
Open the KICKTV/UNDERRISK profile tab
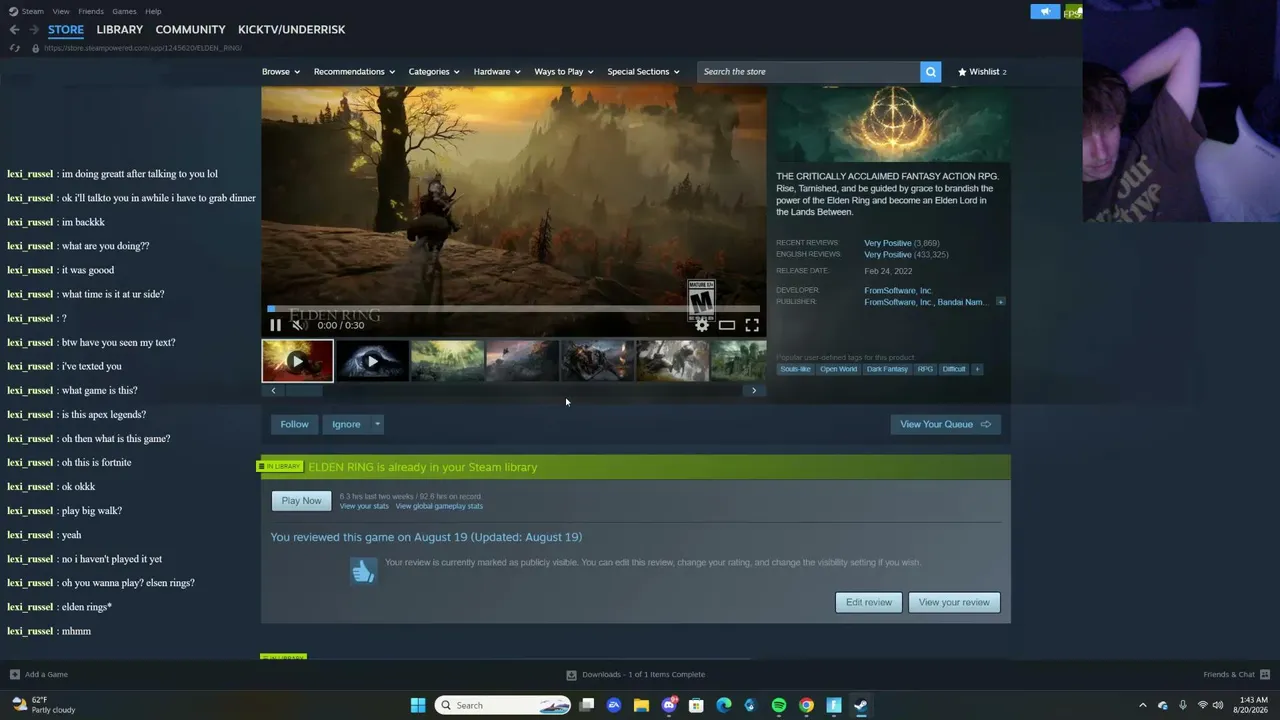point(291,29)
